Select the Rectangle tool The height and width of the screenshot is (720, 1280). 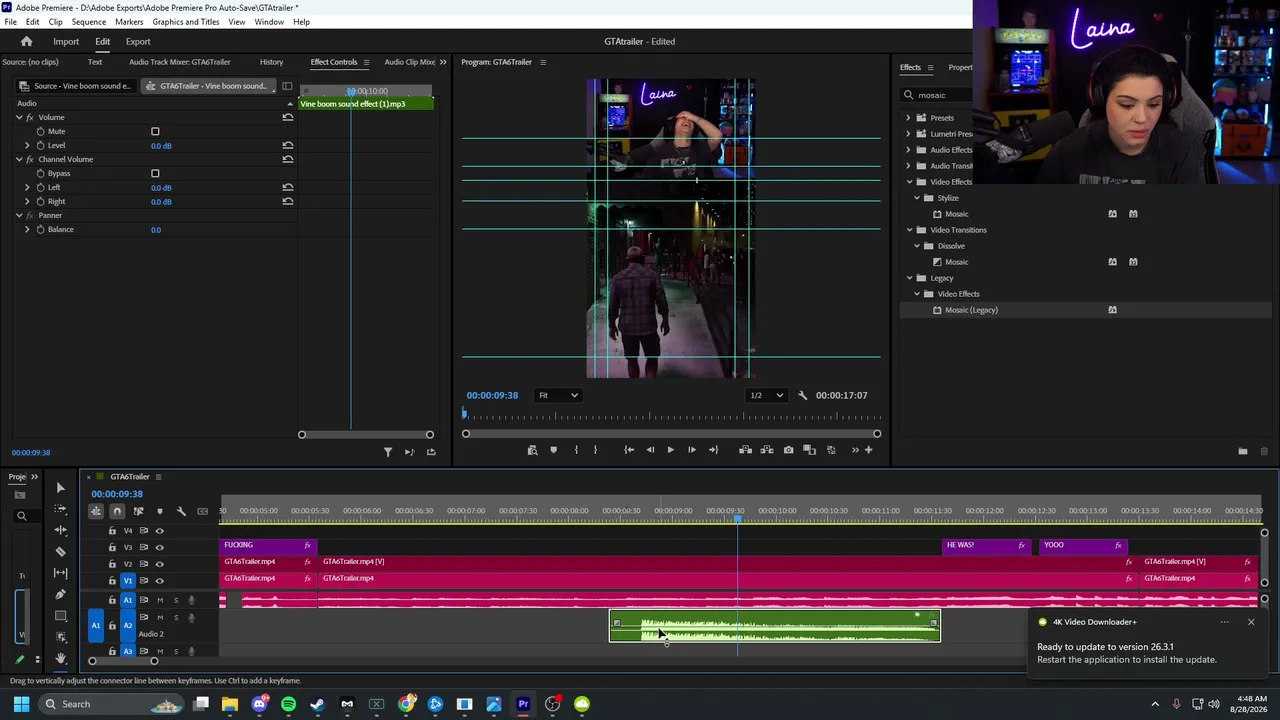[x=60, y=616]
